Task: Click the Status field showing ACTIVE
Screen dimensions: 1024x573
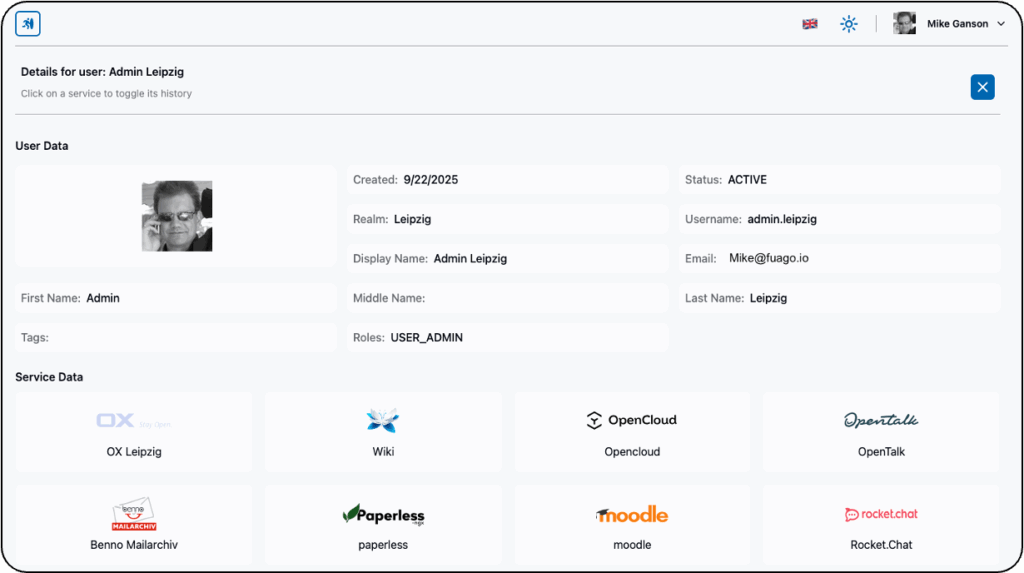Action: point(840,180)
